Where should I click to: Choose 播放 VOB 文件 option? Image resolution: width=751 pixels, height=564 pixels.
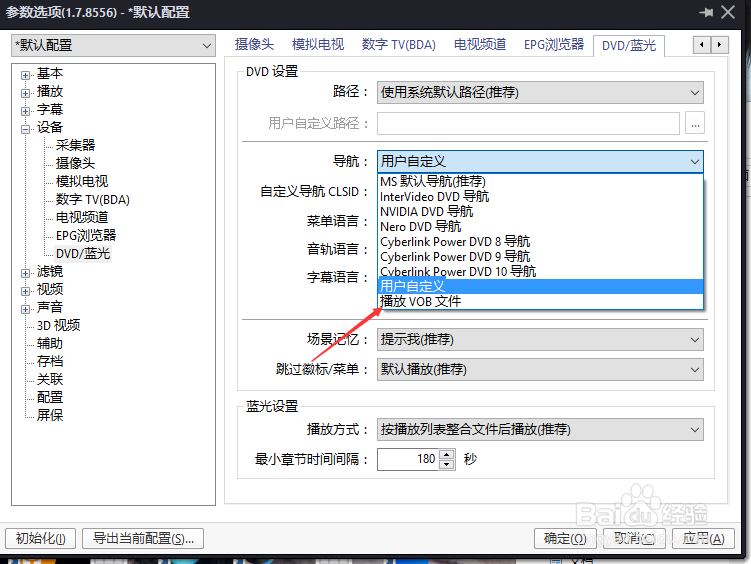[x=540, y=302]
